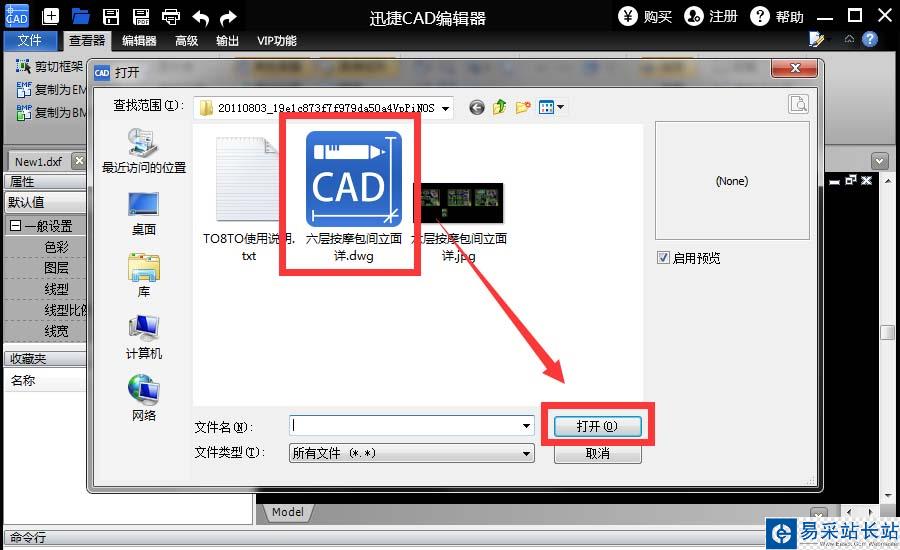Select the Model layout tab
The height and width of the screenshot is (550, 900).
tap(288, 512)
